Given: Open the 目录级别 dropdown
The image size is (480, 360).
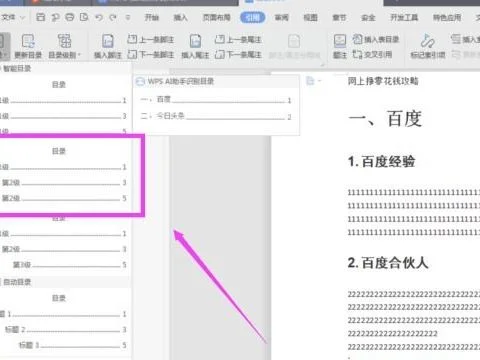Looking at the screenshot, I should (x=65, y=46).
